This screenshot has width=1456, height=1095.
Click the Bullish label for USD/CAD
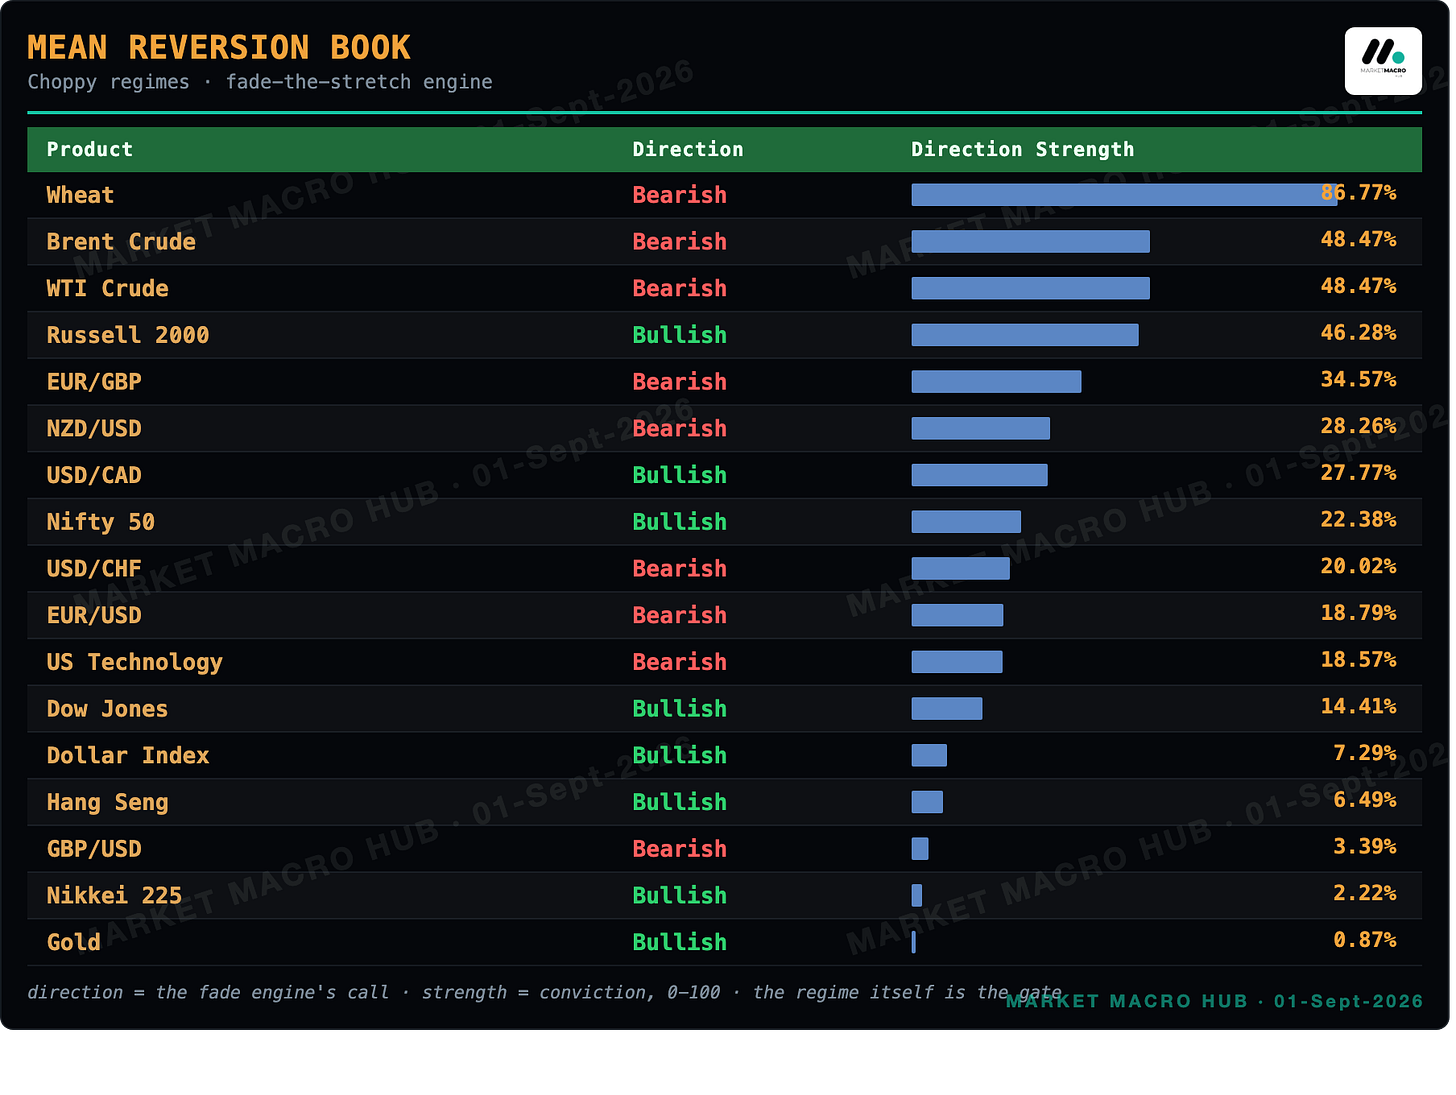(x=680, y=475)
